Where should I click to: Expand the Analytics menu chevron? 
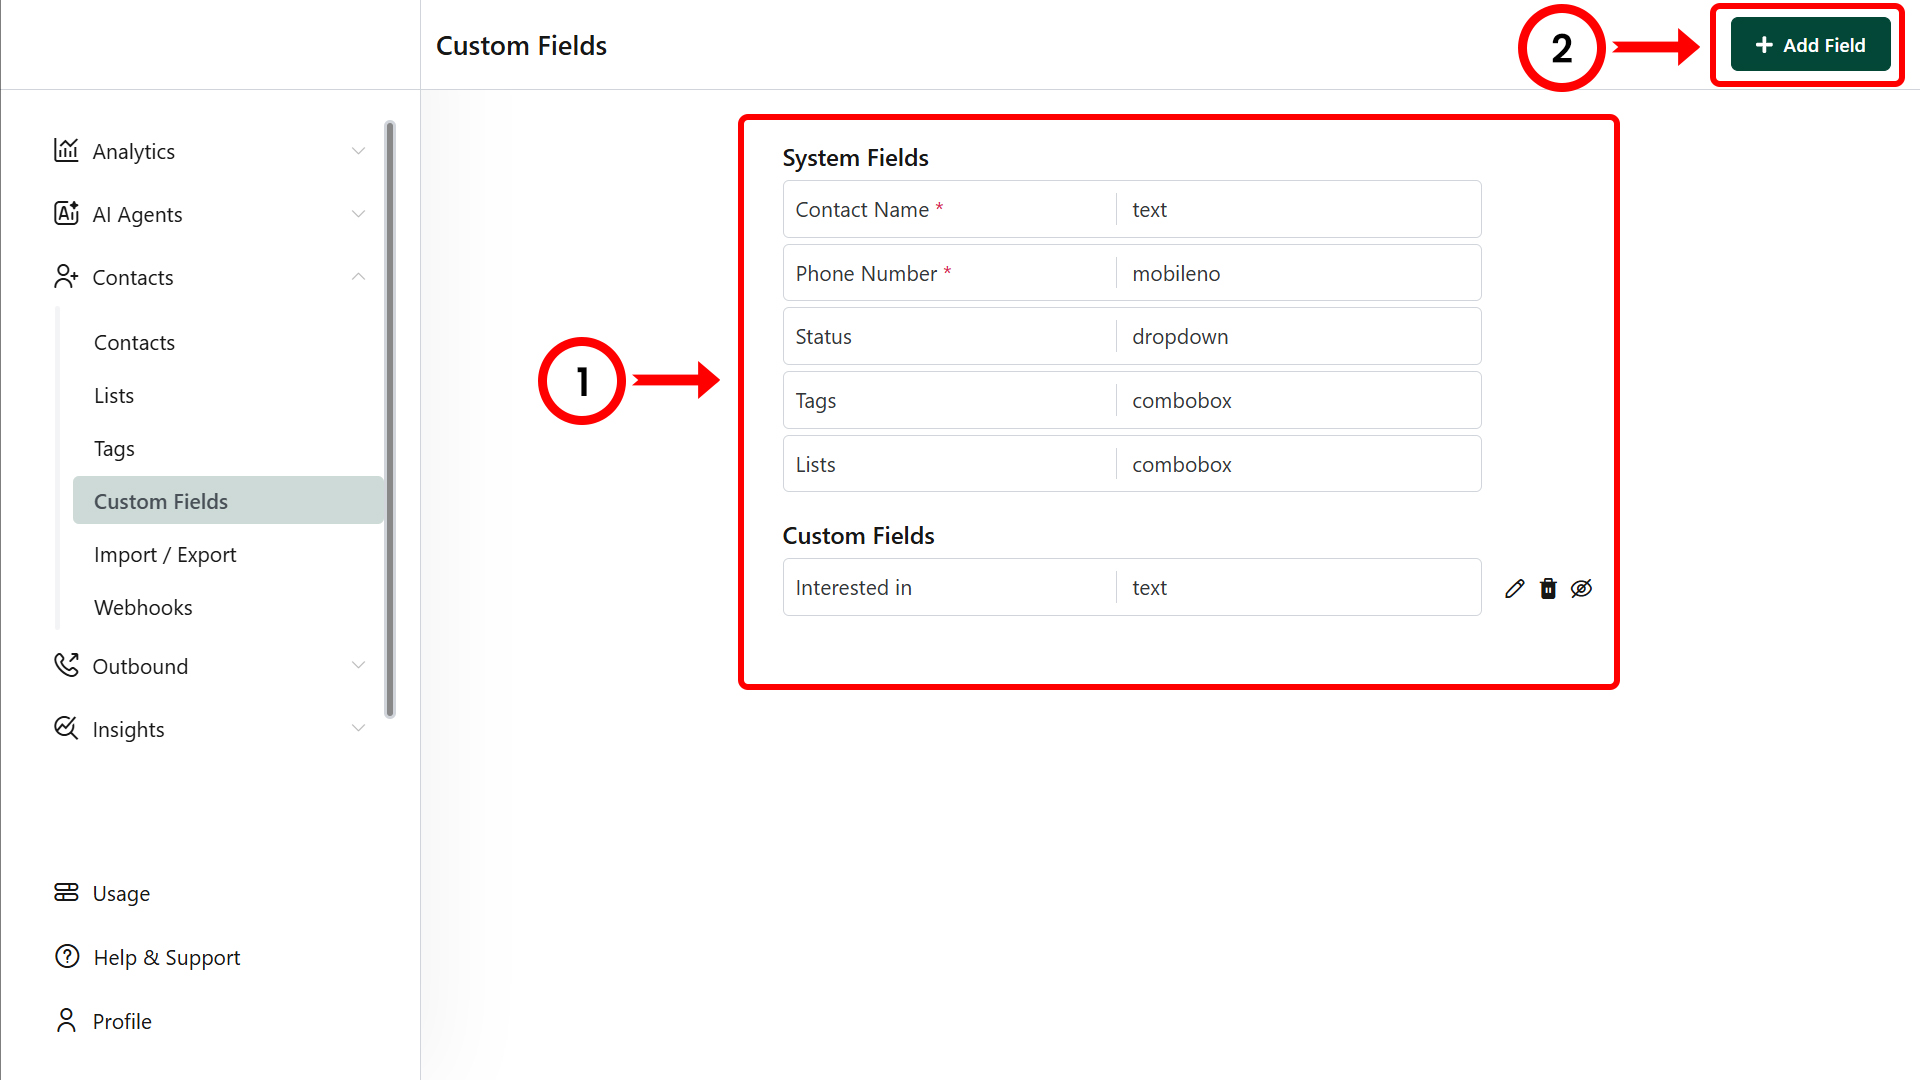pos(358,151)
